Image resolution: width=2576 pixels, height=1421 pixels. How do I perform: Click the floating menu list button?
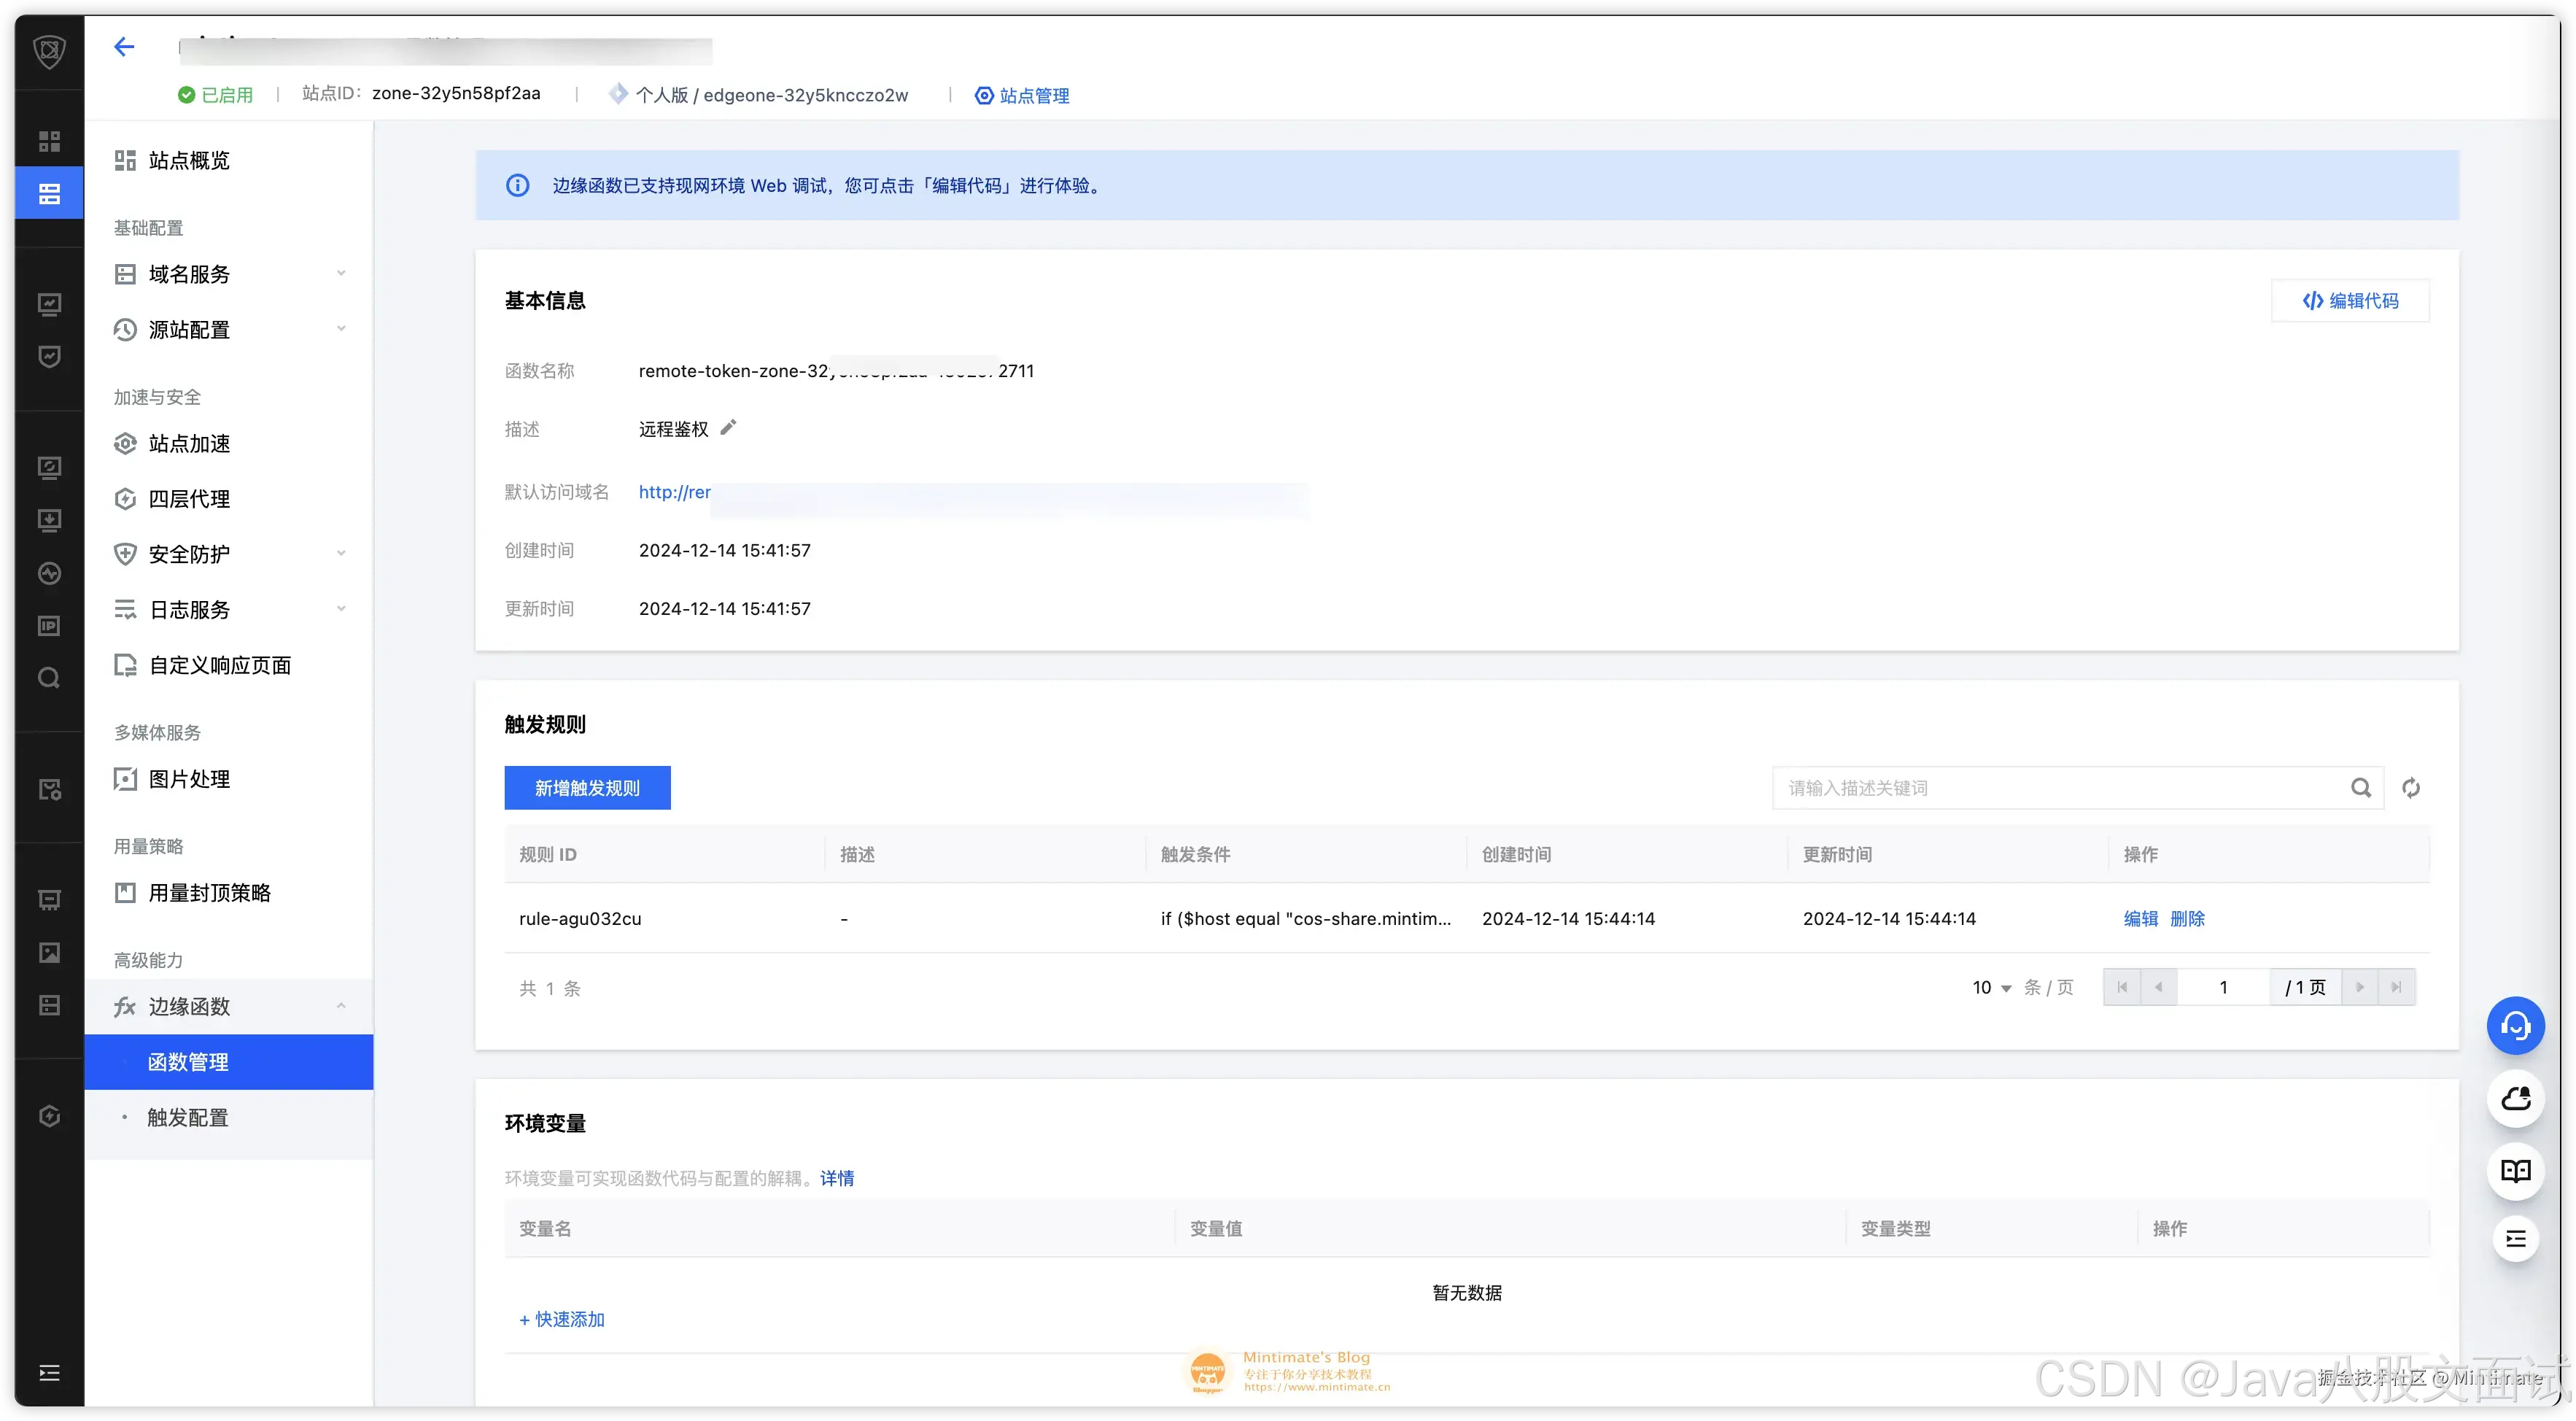click(2516, 1240)
